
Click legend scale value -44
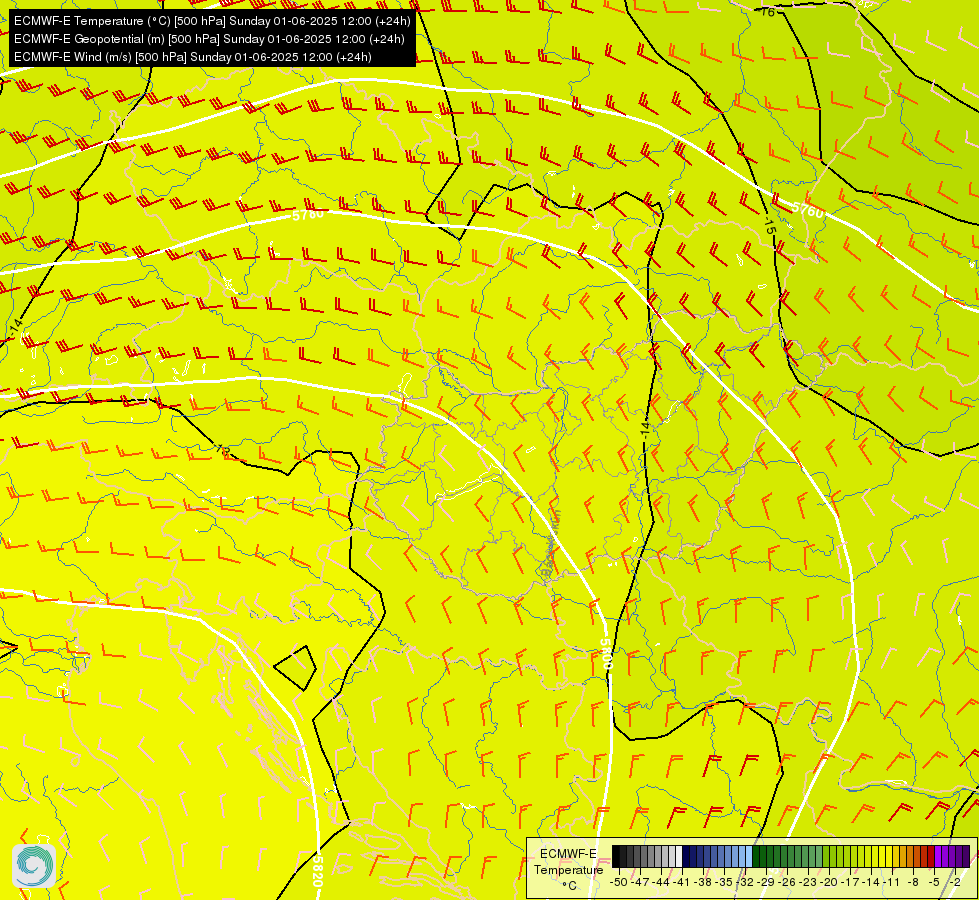[x=661, y=882]
